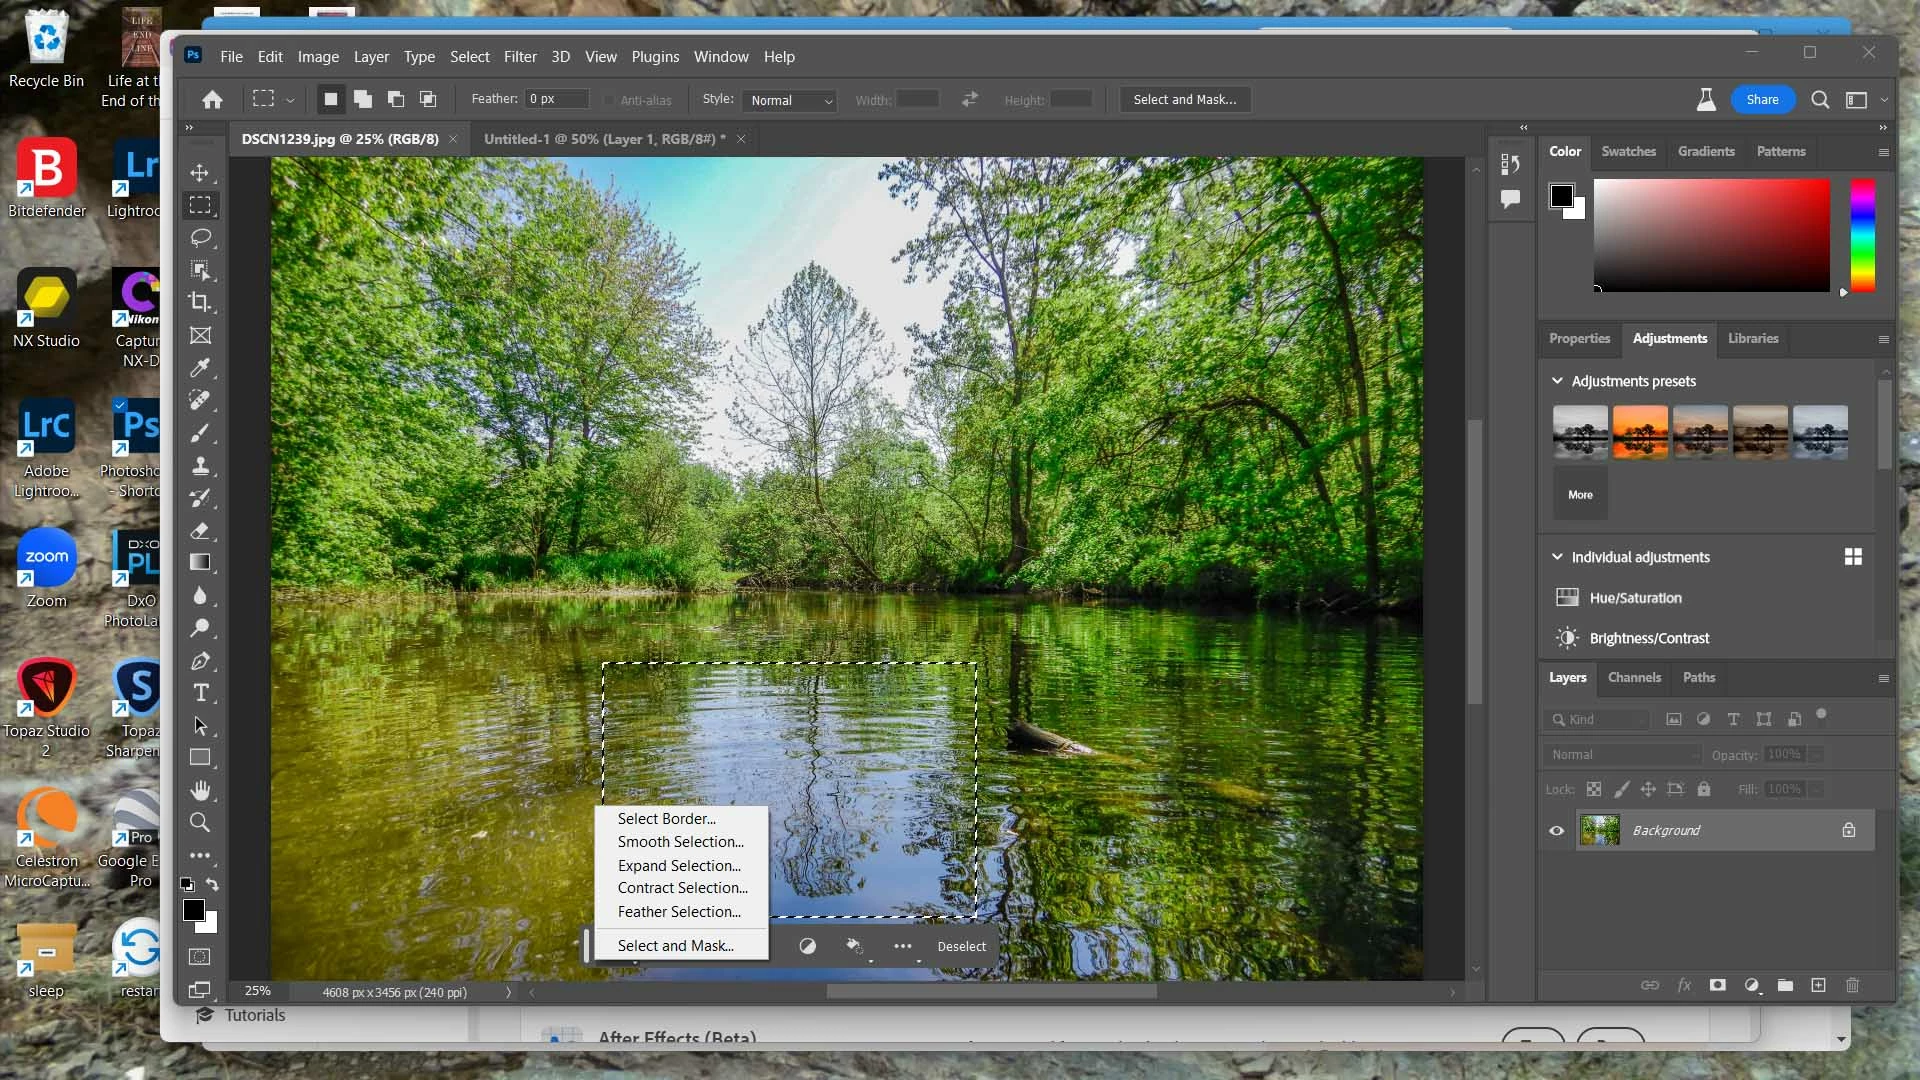
Task: Select the Clone Stamp tool
Action: click(200, 465)
